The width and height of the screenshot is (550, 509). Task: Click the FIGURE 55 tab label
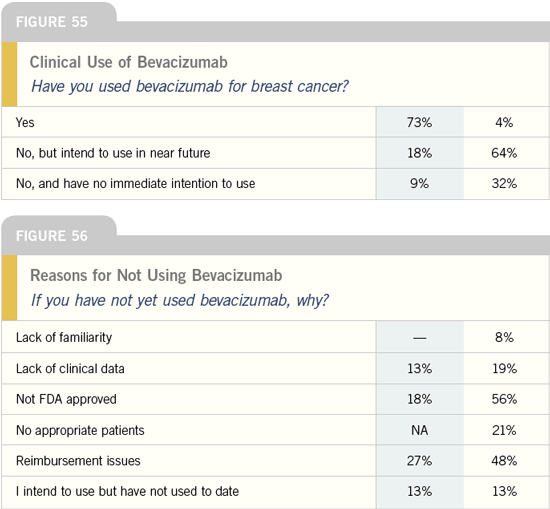click(52, 22)
